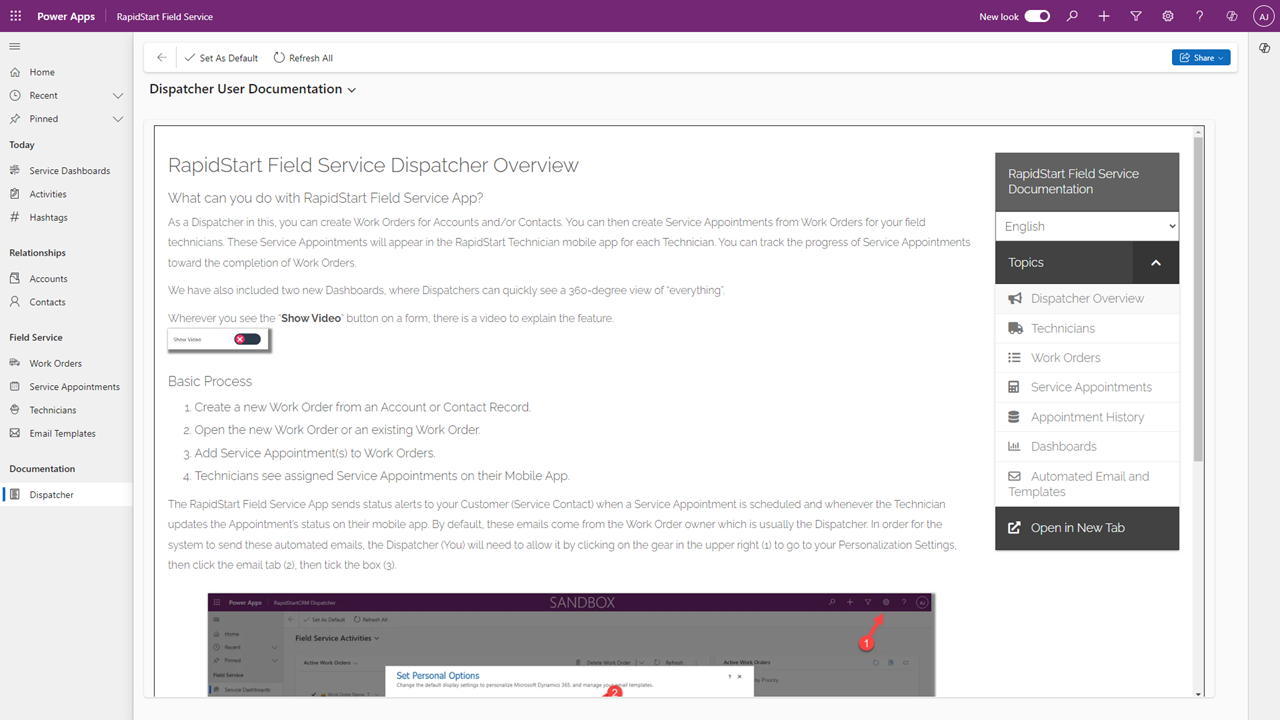Collapse the site map hamburger menu
The width and height of the screenshot is (1280, 720).
15,47
